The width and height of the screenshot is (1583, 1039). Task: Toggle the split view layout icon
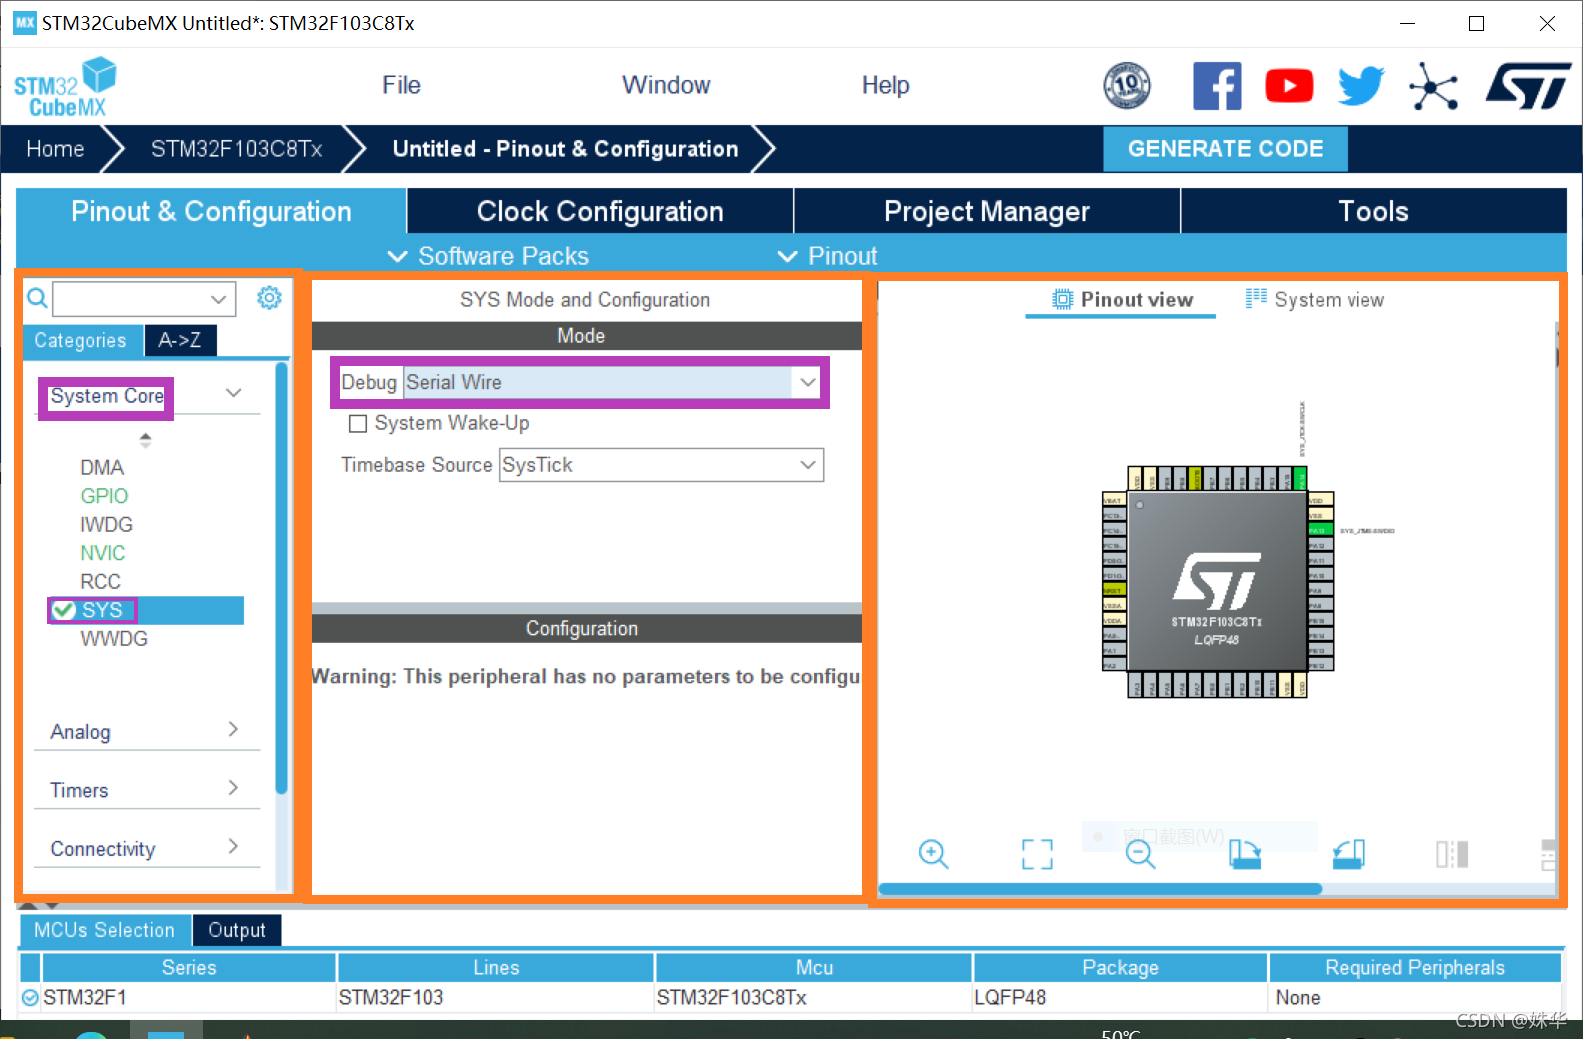[x=1452, y=854]
